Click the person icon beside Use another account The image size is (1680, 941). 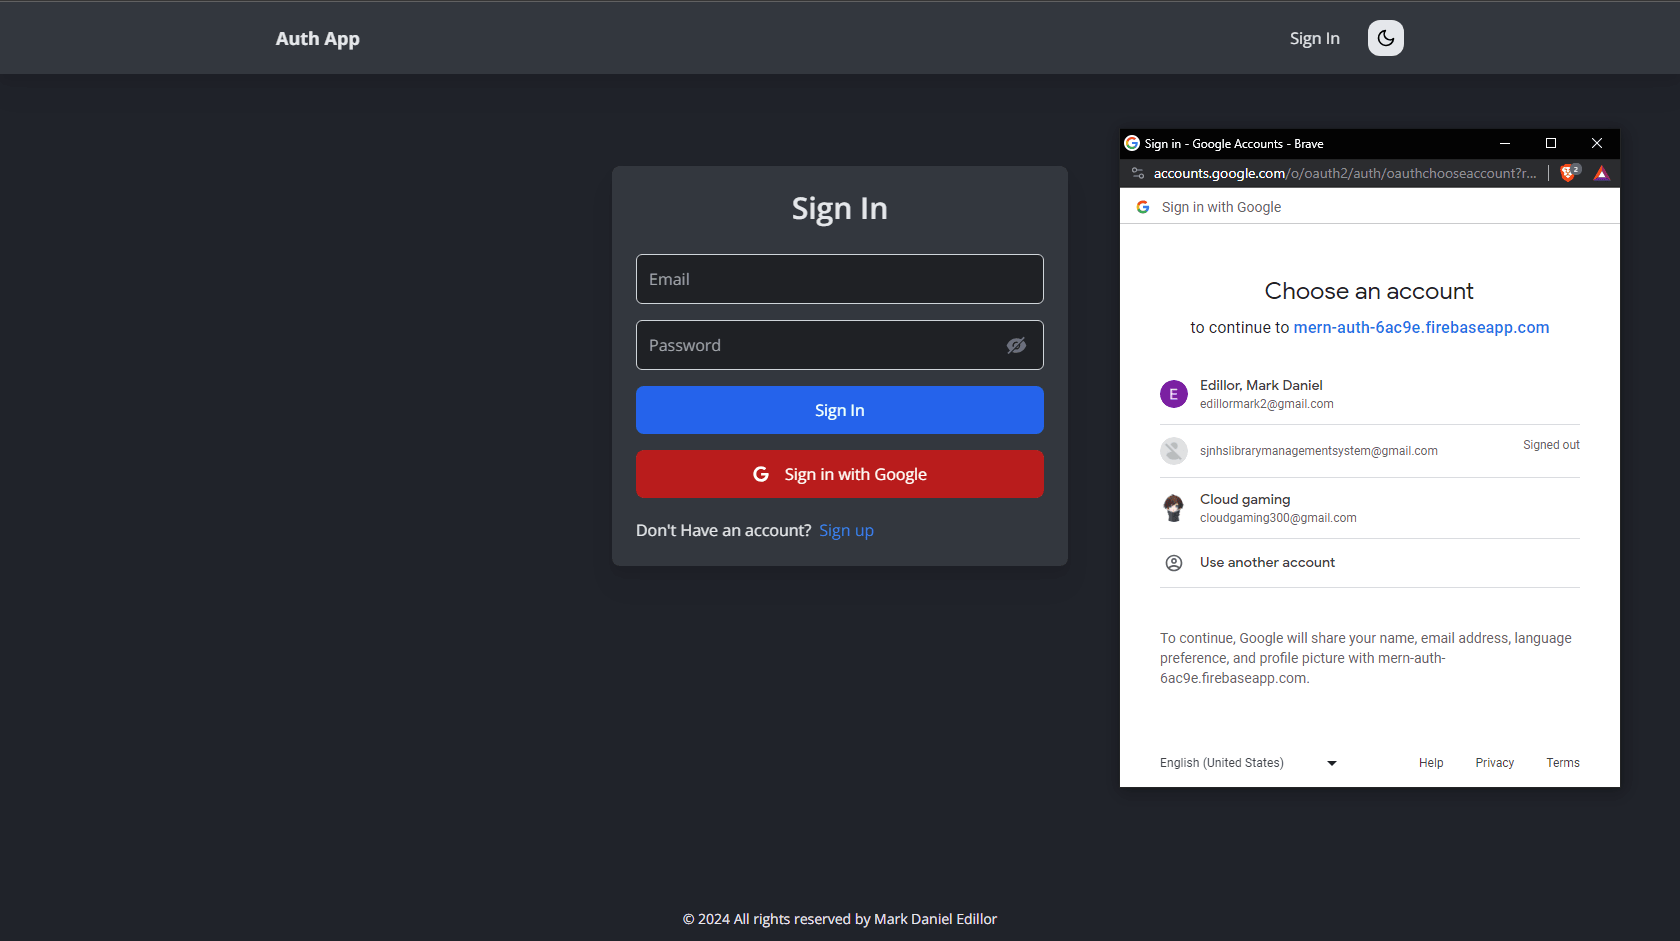(x=1174, y=563)
